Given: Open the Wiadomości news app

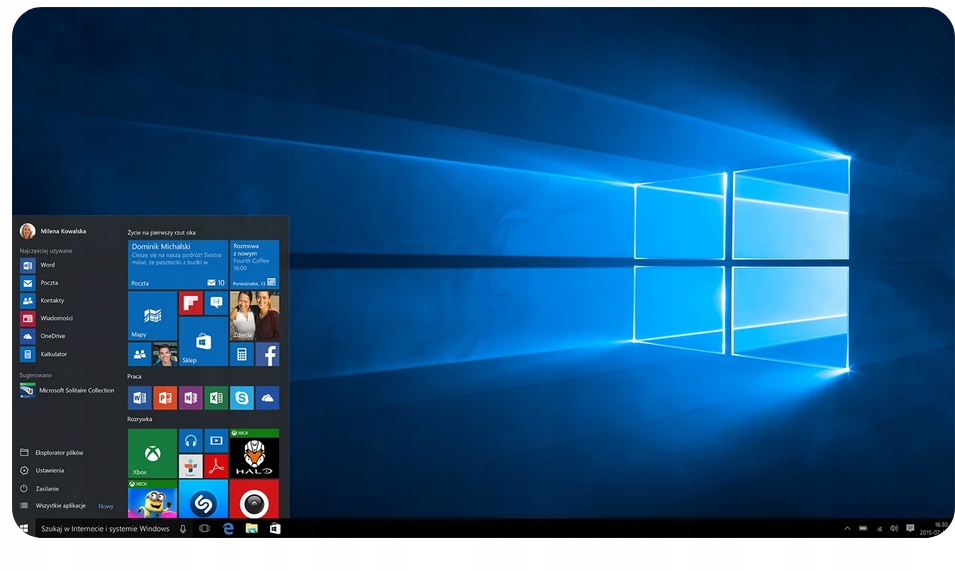Looking at the screenshot, I should point(46,318).
